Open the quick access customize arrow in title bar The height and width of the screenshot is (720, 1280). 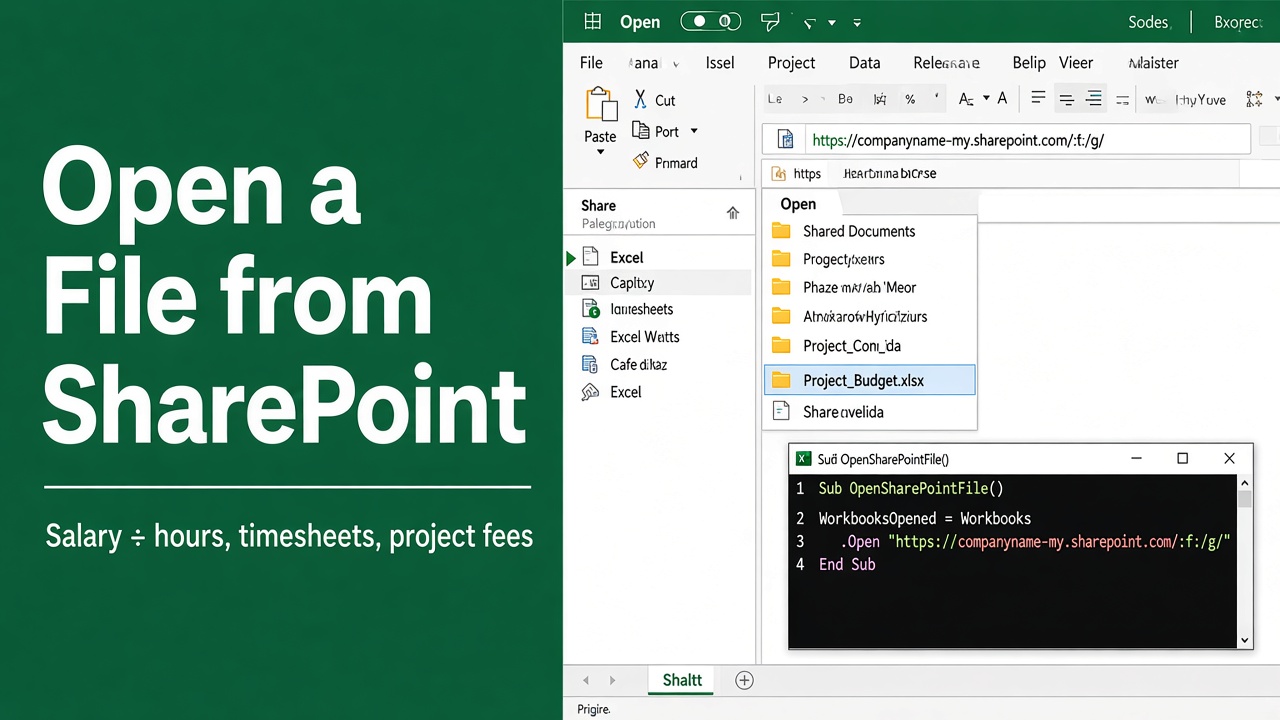858,23
